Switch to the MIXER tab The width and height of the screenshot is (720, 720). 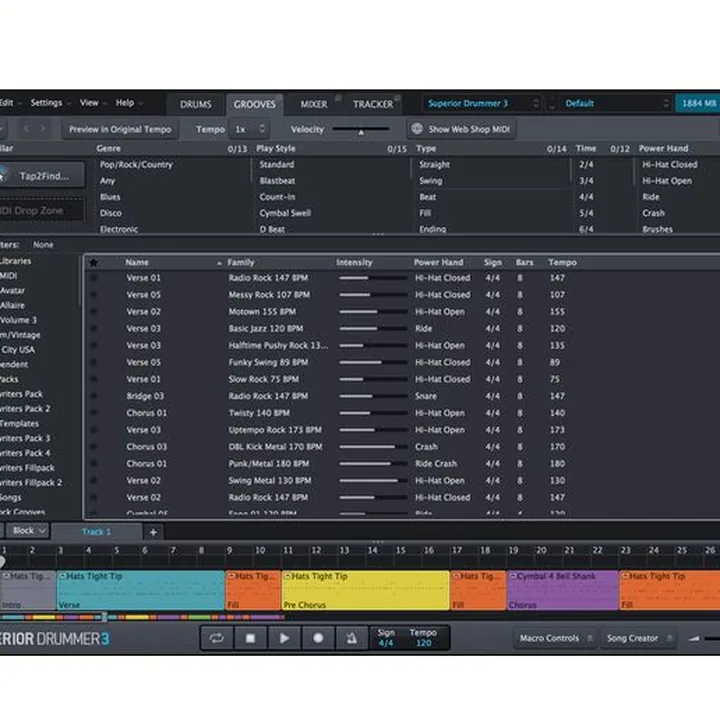(314, 104)
